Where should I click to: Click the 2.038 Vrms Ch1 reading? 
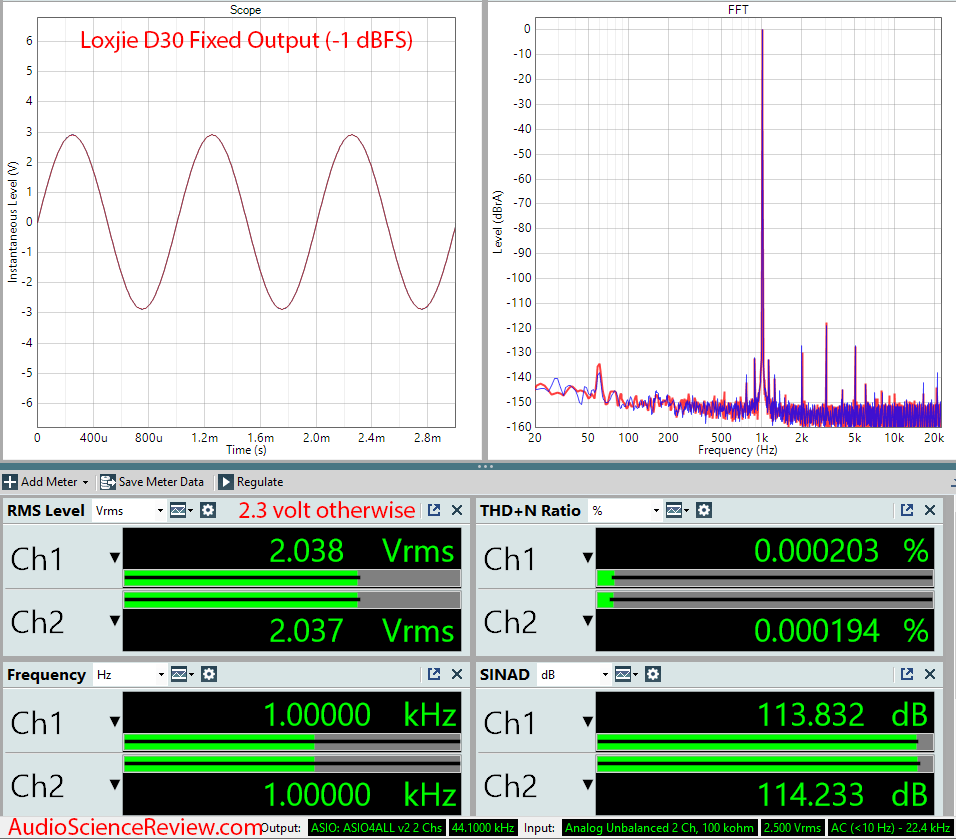click(362, 551)
